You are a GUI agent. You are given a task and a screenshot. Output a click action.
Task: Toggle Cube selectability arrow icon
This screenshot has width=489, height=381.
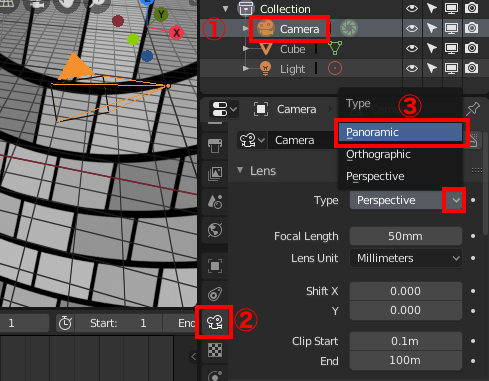[432, 48]
